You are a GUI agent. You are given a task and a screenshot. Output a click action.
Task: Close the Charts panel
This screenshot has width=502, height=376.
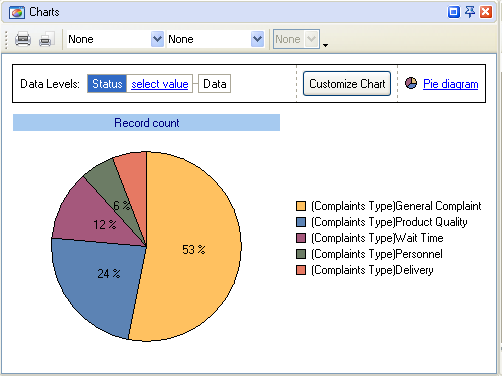coord(486,12)
